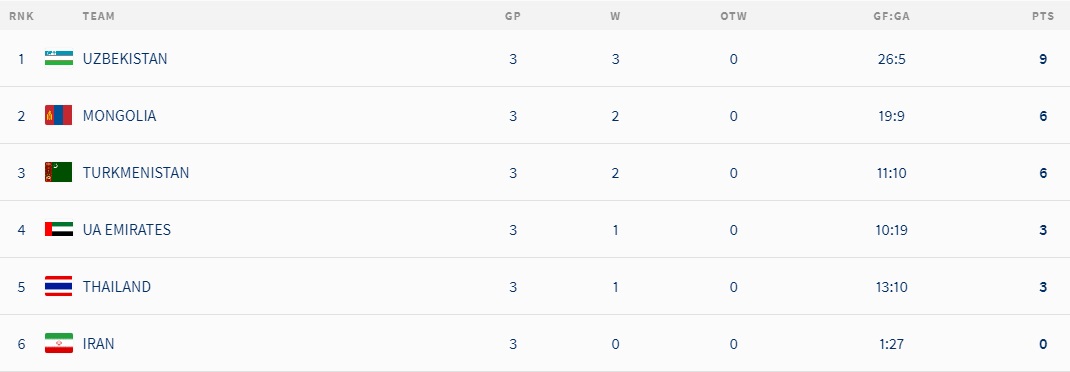This screenshot has height=372, width=1070.
Task: Click the W column header
Action: (x=616, y=16)
